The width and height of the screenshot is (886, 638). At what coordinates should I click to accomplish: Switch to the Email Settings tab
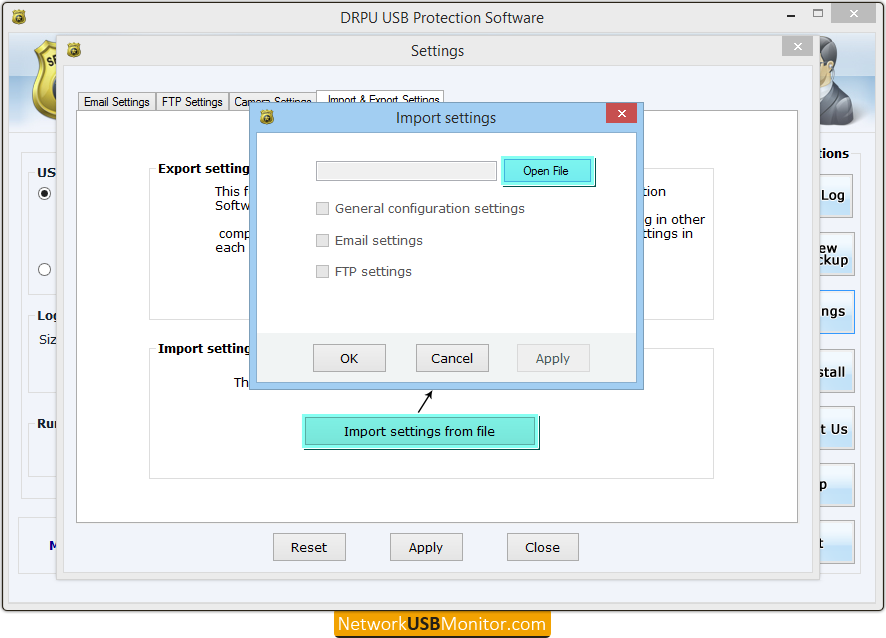coord(116,102)
